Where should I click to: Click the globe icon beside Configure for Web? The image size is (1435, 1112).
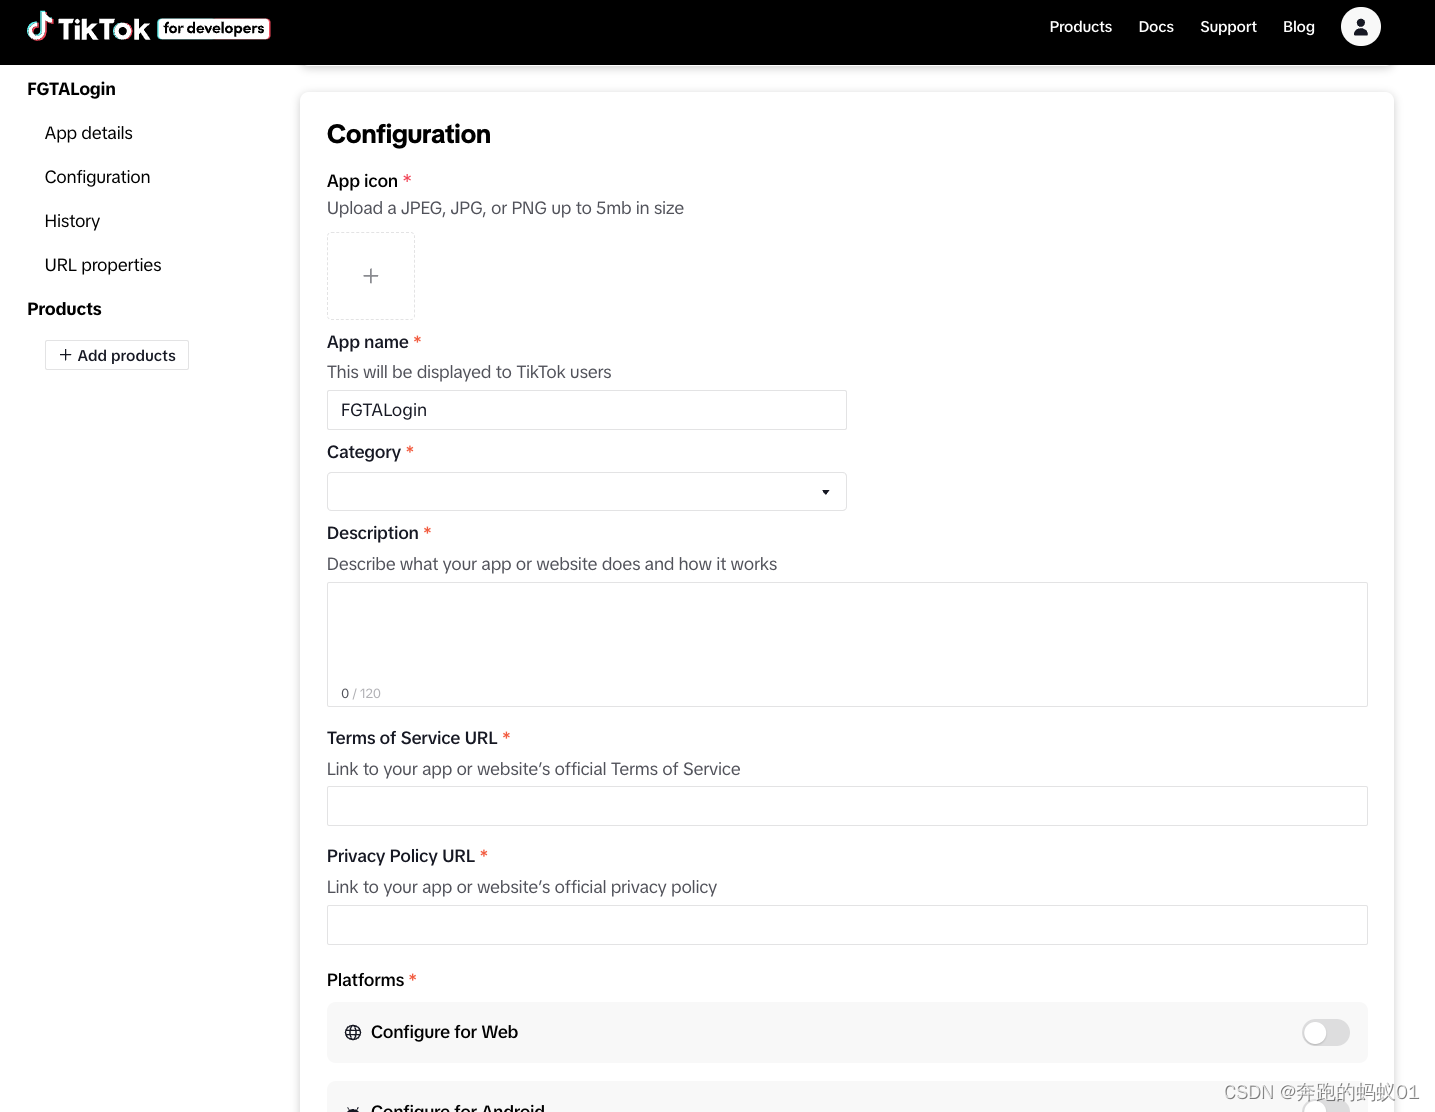click(x=353, y=1033)
